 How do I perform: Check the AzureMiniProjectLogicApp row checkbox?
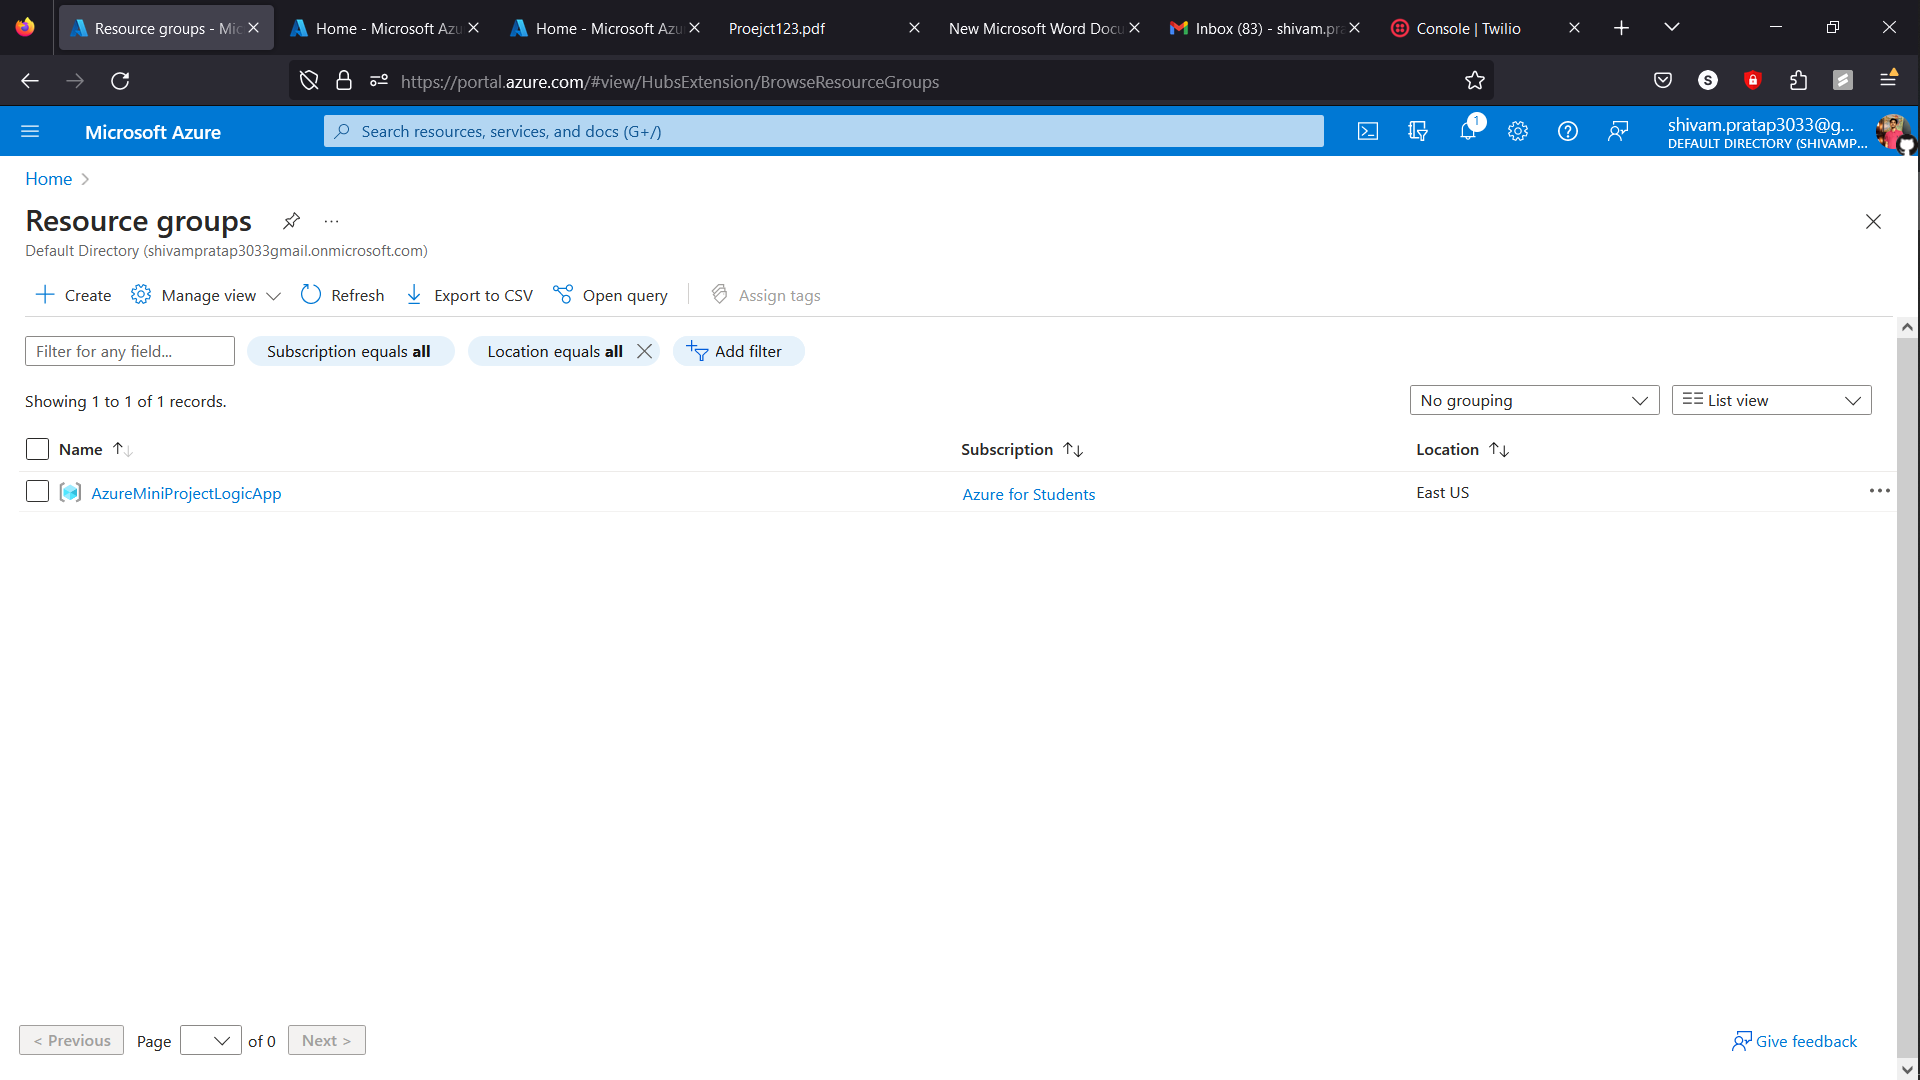coord(37,491)
